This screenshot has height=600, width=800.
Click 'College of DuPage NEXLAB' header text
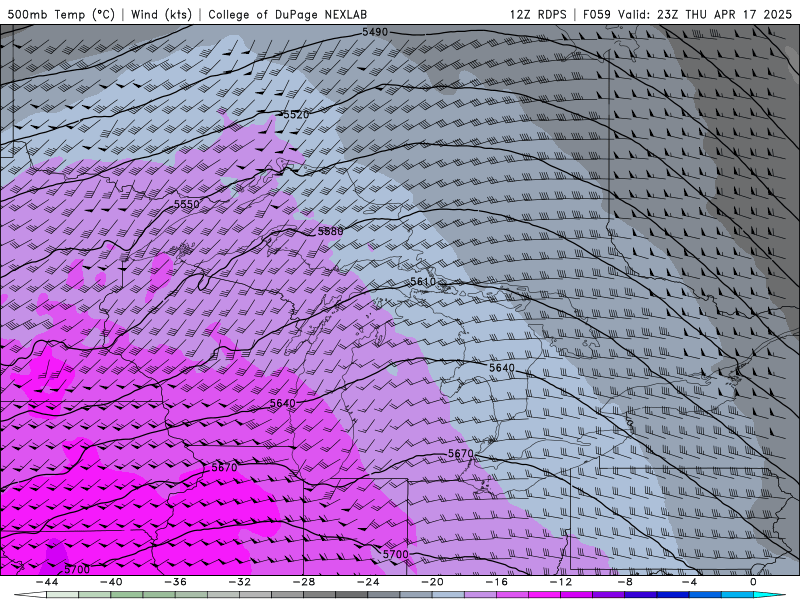tap(287, 14)
